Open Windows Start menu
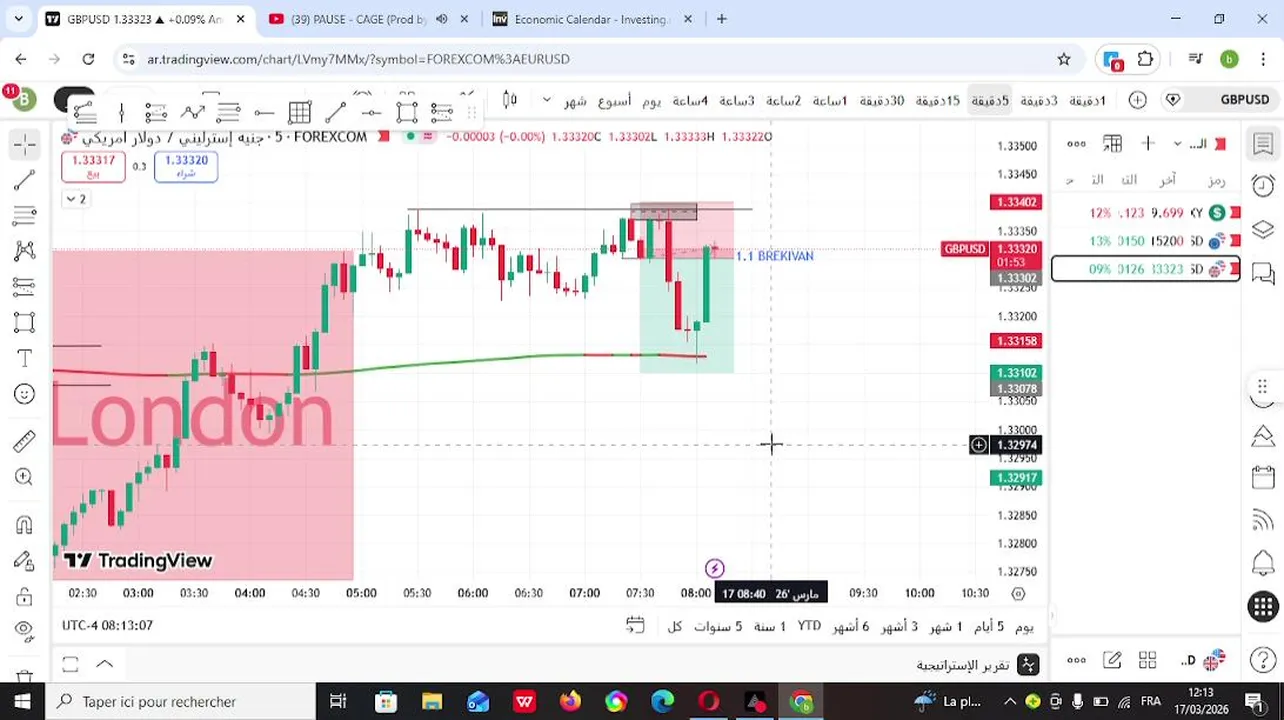The width and height of the screenshot is (1284, 720). tap(22, 702)
